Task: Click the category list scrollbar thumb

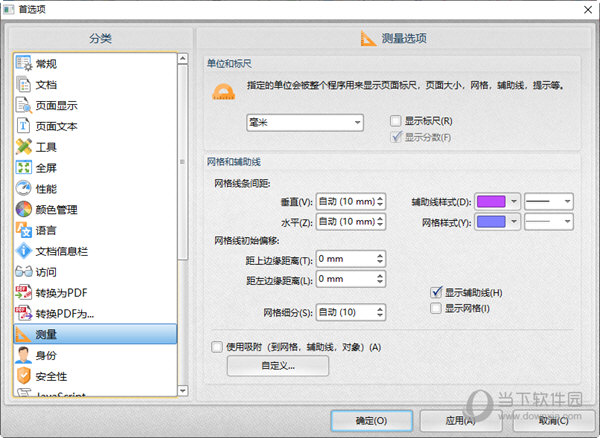Action: coord(183,162)
